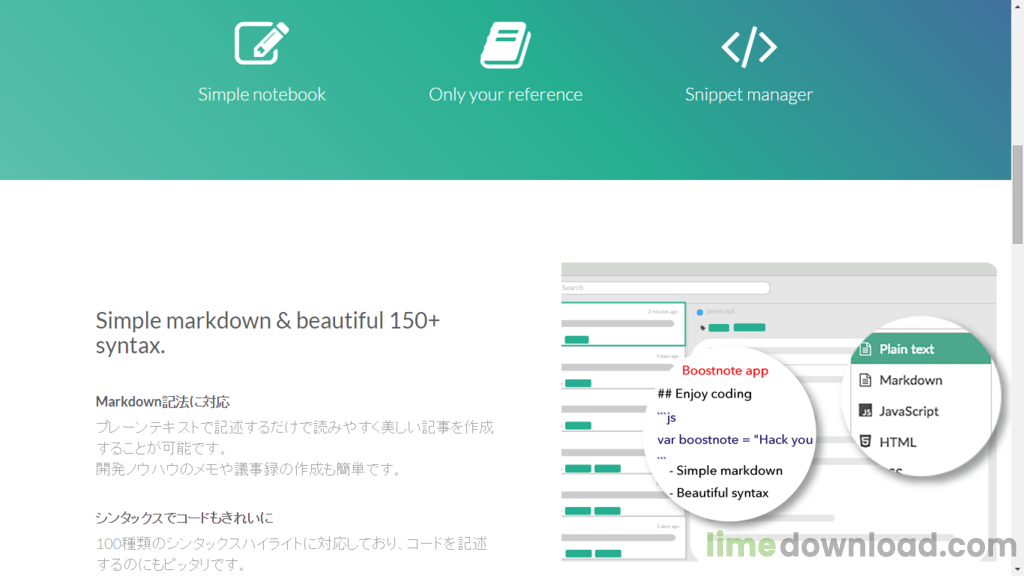This screenshot has height=576, width=1024.
Task: Click the page's vertical scrollbar thumb
Action: 1017,195
